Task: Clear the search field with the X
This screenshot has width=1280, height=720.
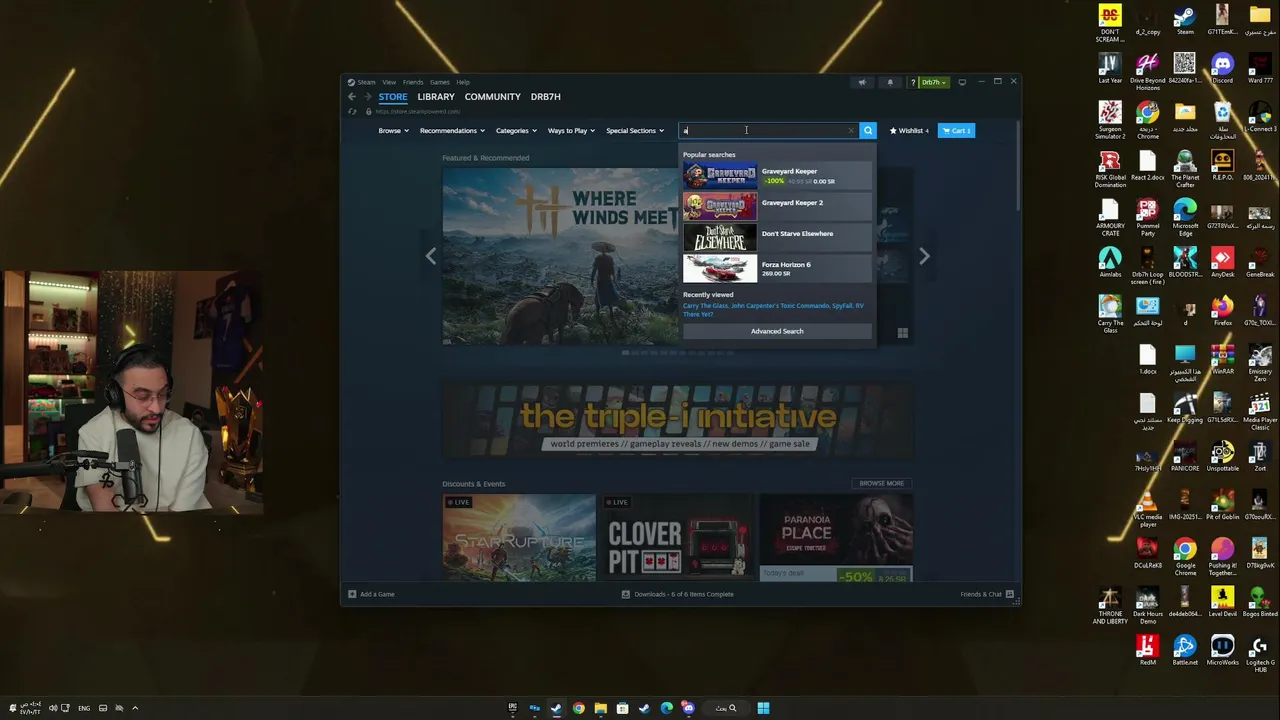Action: 852,130
